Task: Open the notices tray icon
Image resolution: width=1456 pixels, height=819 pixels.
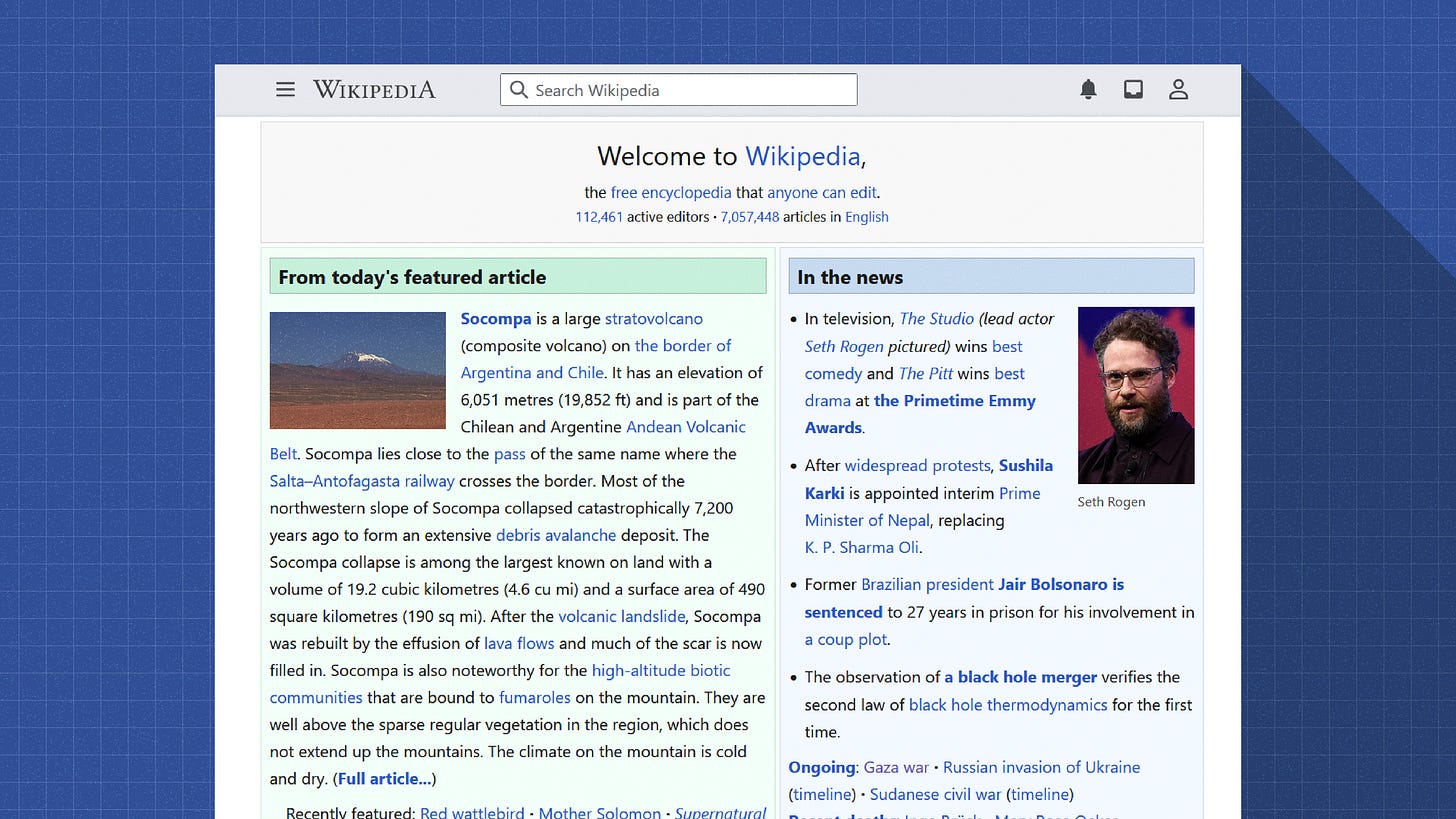Action: (1133, 89)
